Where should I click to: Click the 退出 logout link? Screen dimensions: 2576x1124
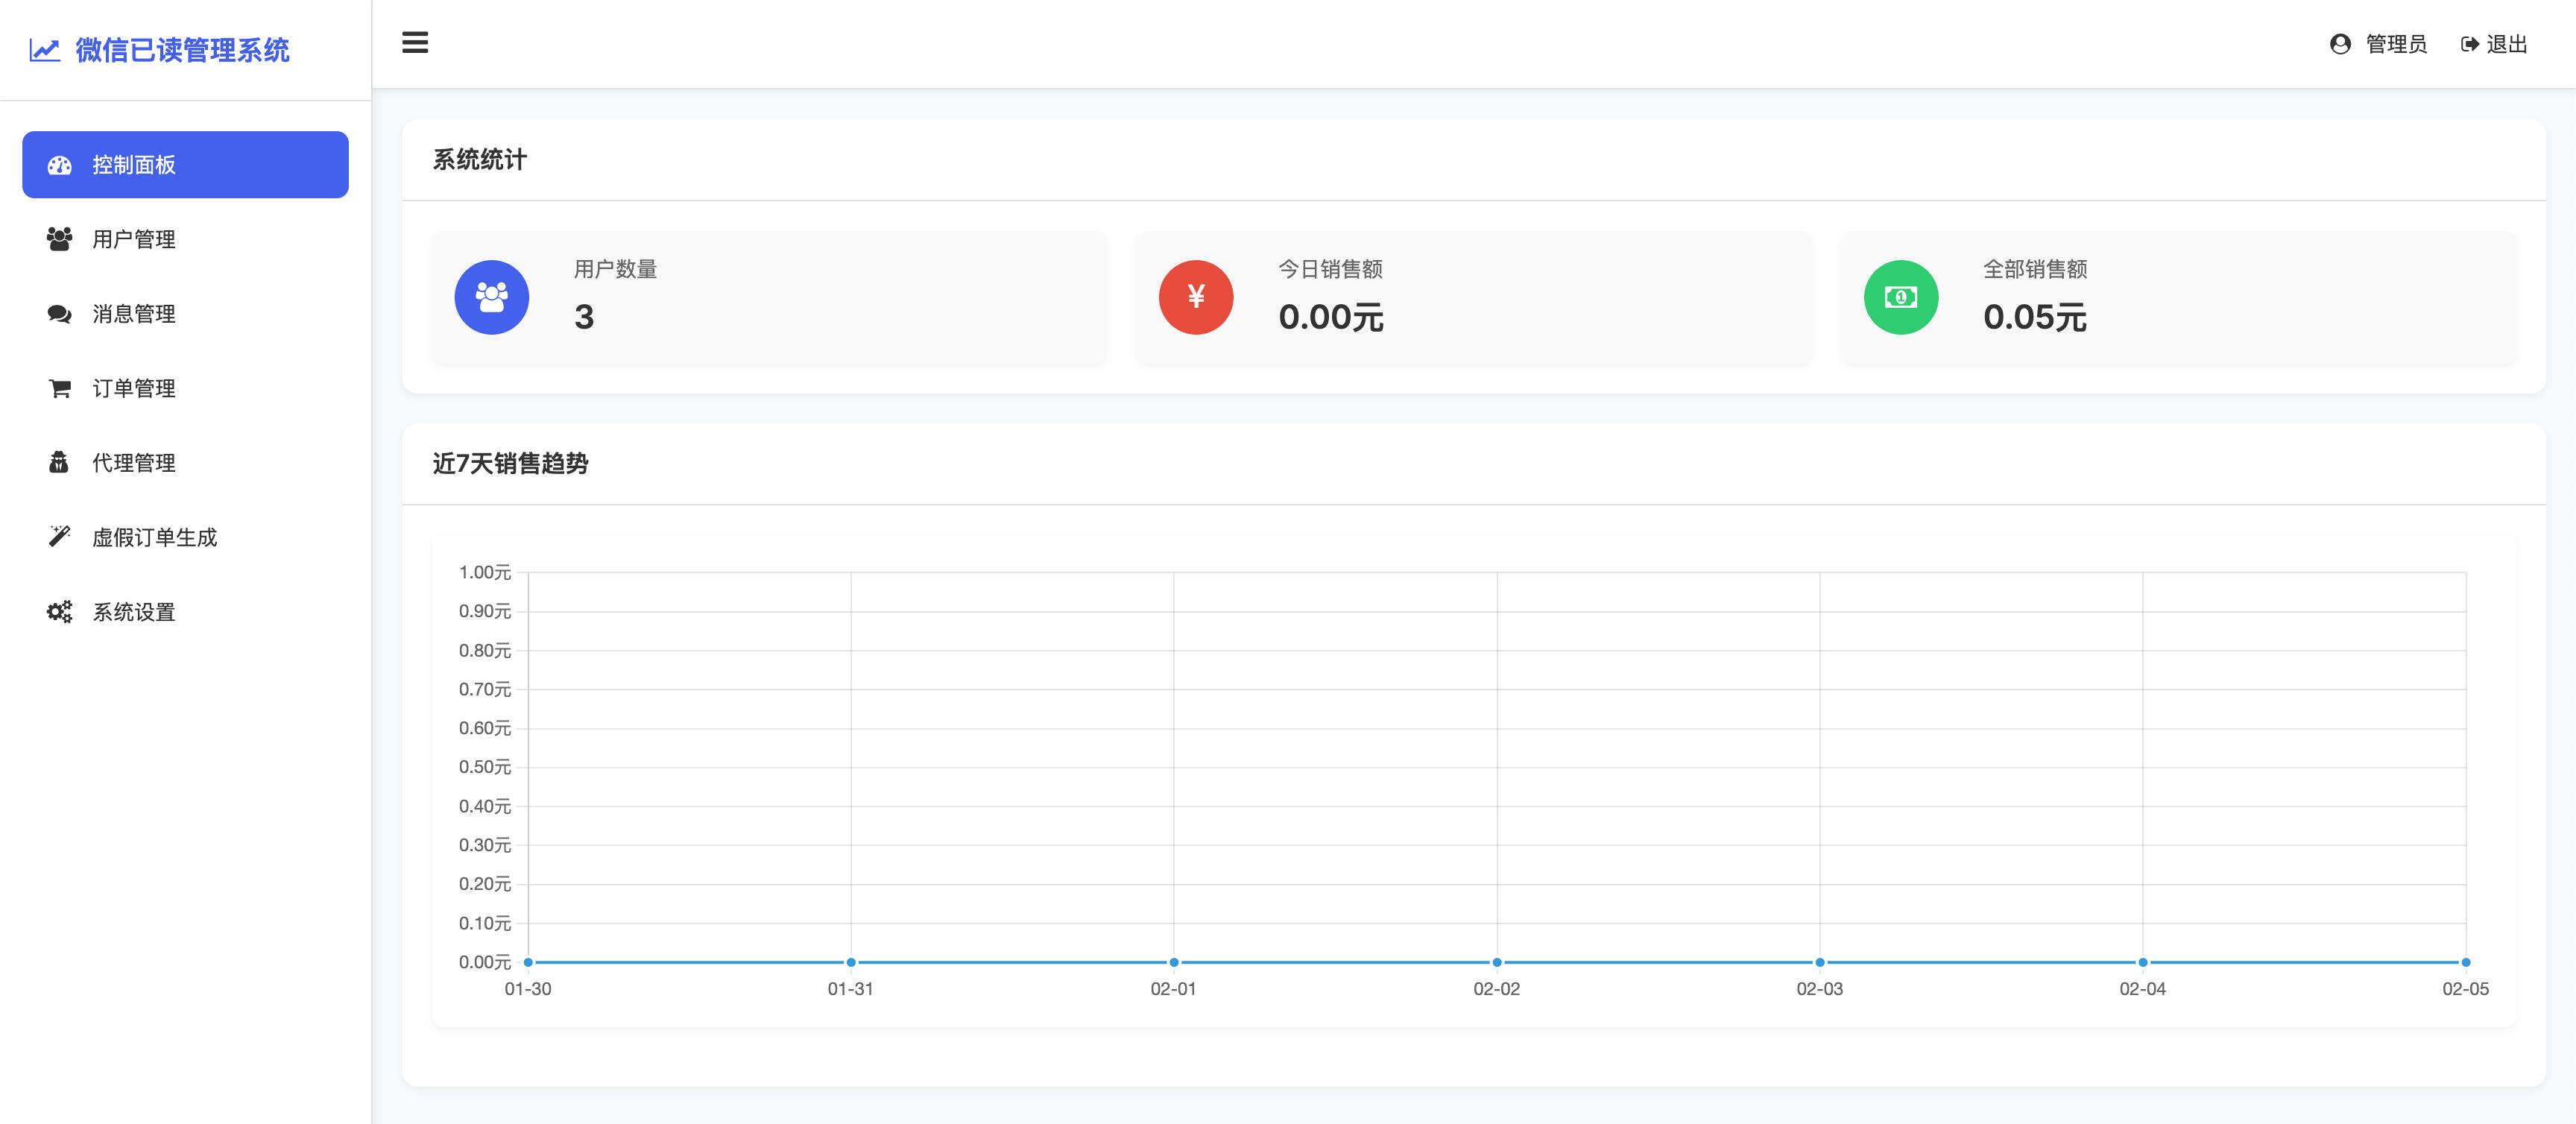2506,44
